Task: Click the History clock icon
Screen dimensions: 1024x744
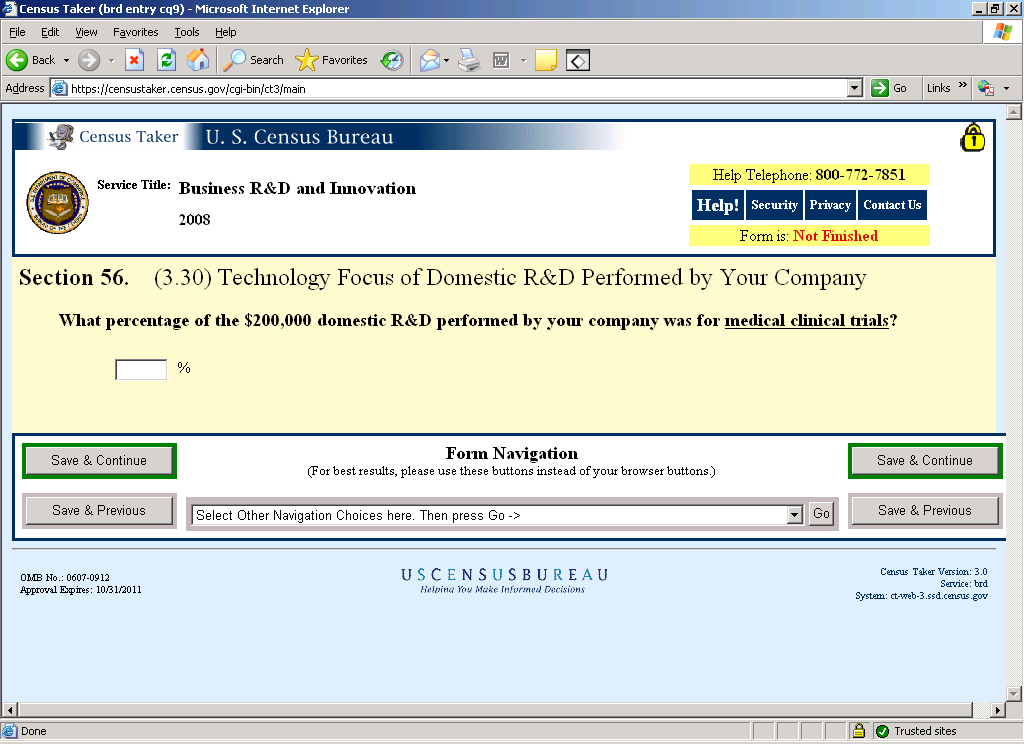Action: pos(392,60)
